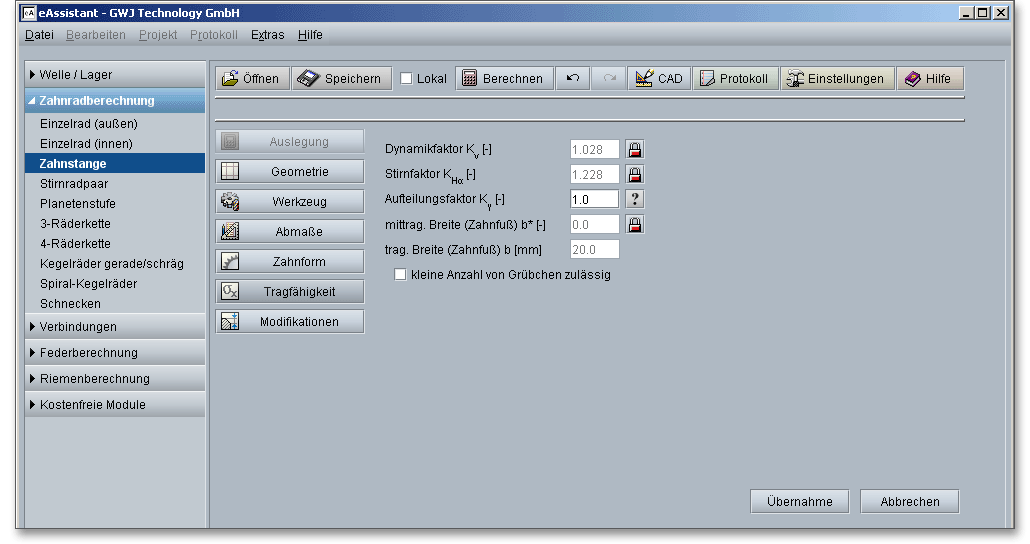Open the Protokoll report toolbar button
1030x544 pixels.
tap(735, 78)
